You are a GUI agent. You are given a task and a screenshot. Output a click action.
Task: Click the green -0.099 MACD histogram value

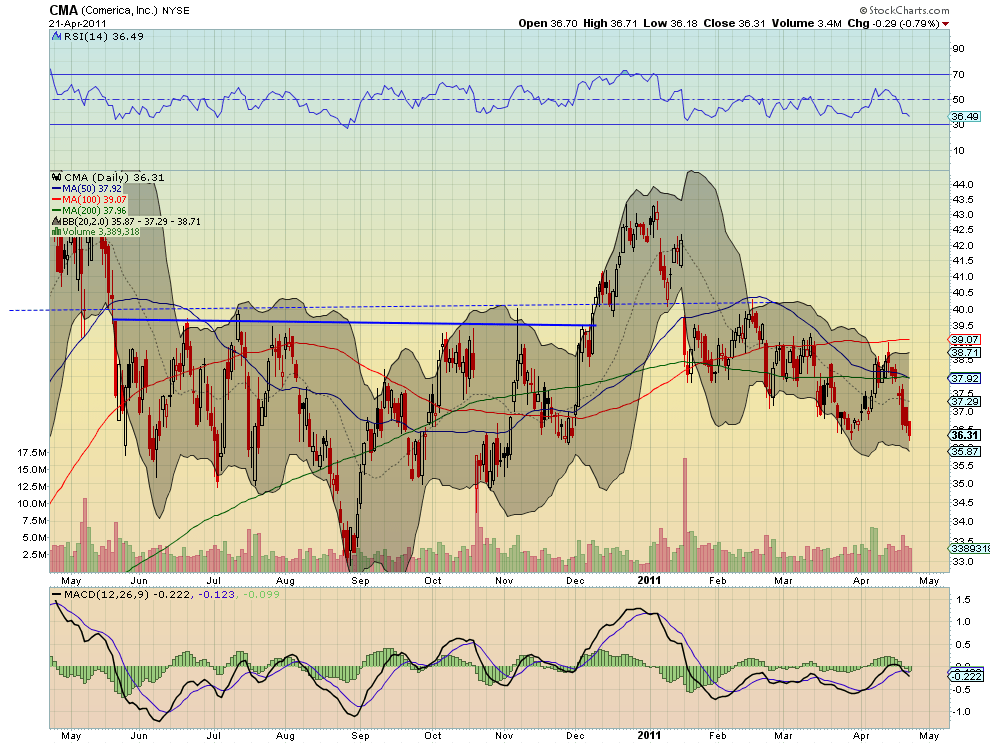click(261, 594)
